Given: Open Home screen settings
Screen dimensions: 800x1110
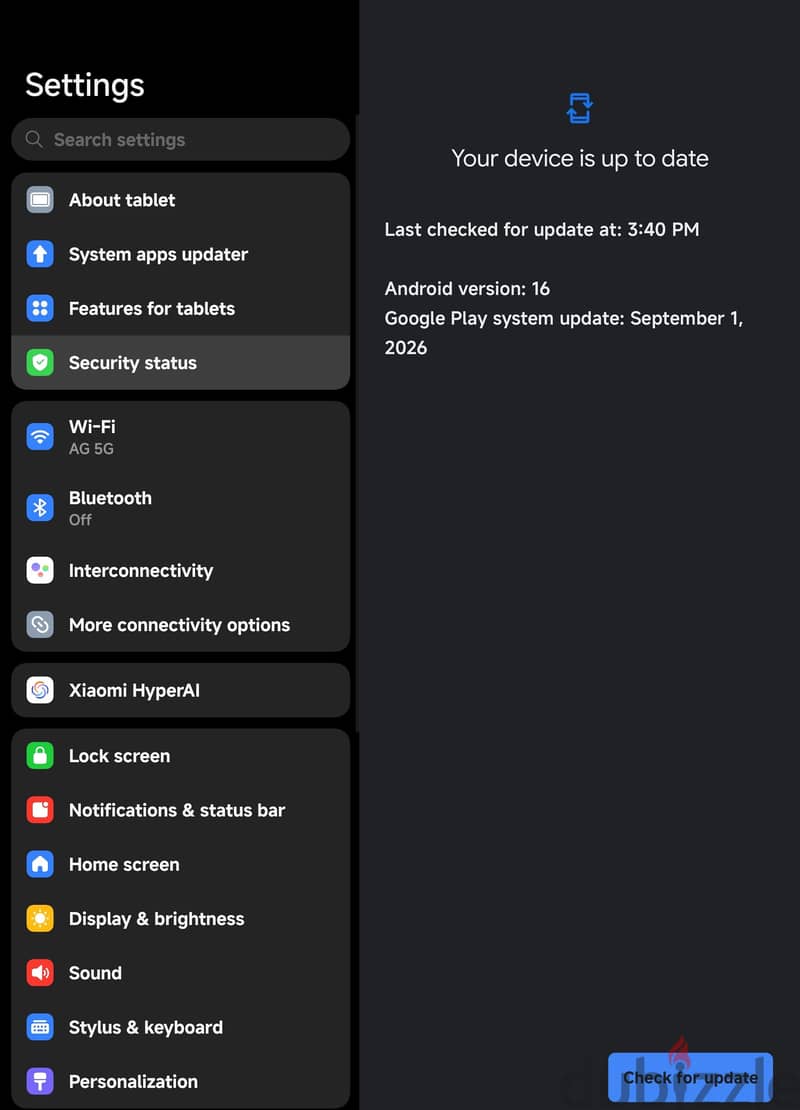Looking at the screenshot, I should [x=181, y=864].
